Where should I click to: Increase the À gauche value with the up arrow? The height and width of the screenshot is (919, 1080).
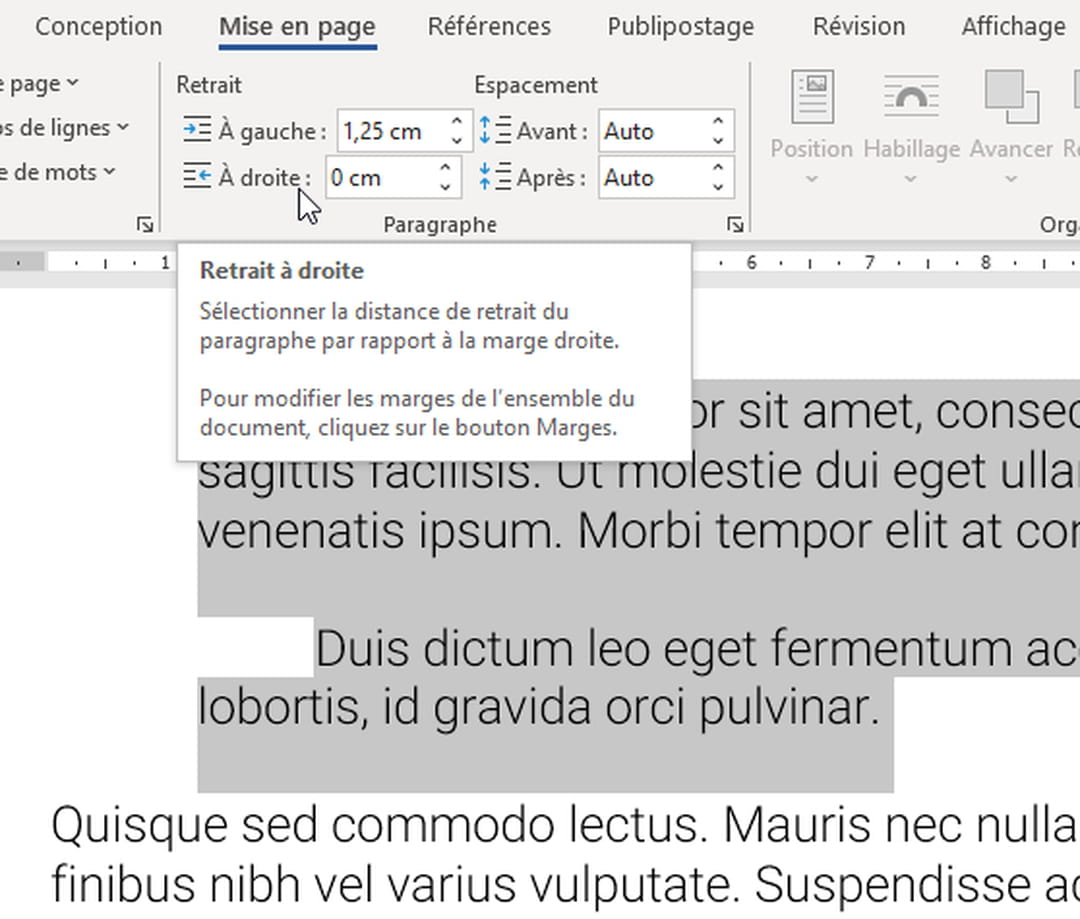457,122
